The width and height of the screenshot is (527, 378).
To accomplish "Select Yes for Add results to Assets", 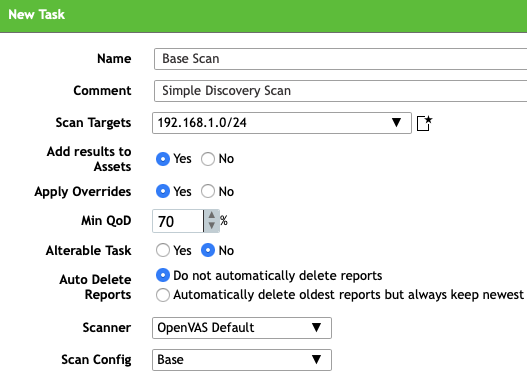I will 163,159.
